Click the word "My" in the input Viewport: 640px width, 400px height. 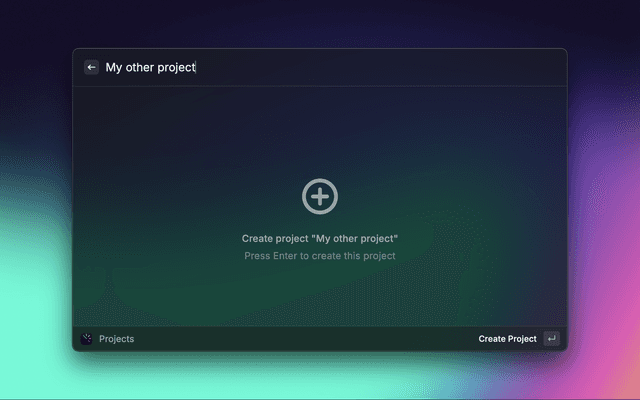click(114, 67)
